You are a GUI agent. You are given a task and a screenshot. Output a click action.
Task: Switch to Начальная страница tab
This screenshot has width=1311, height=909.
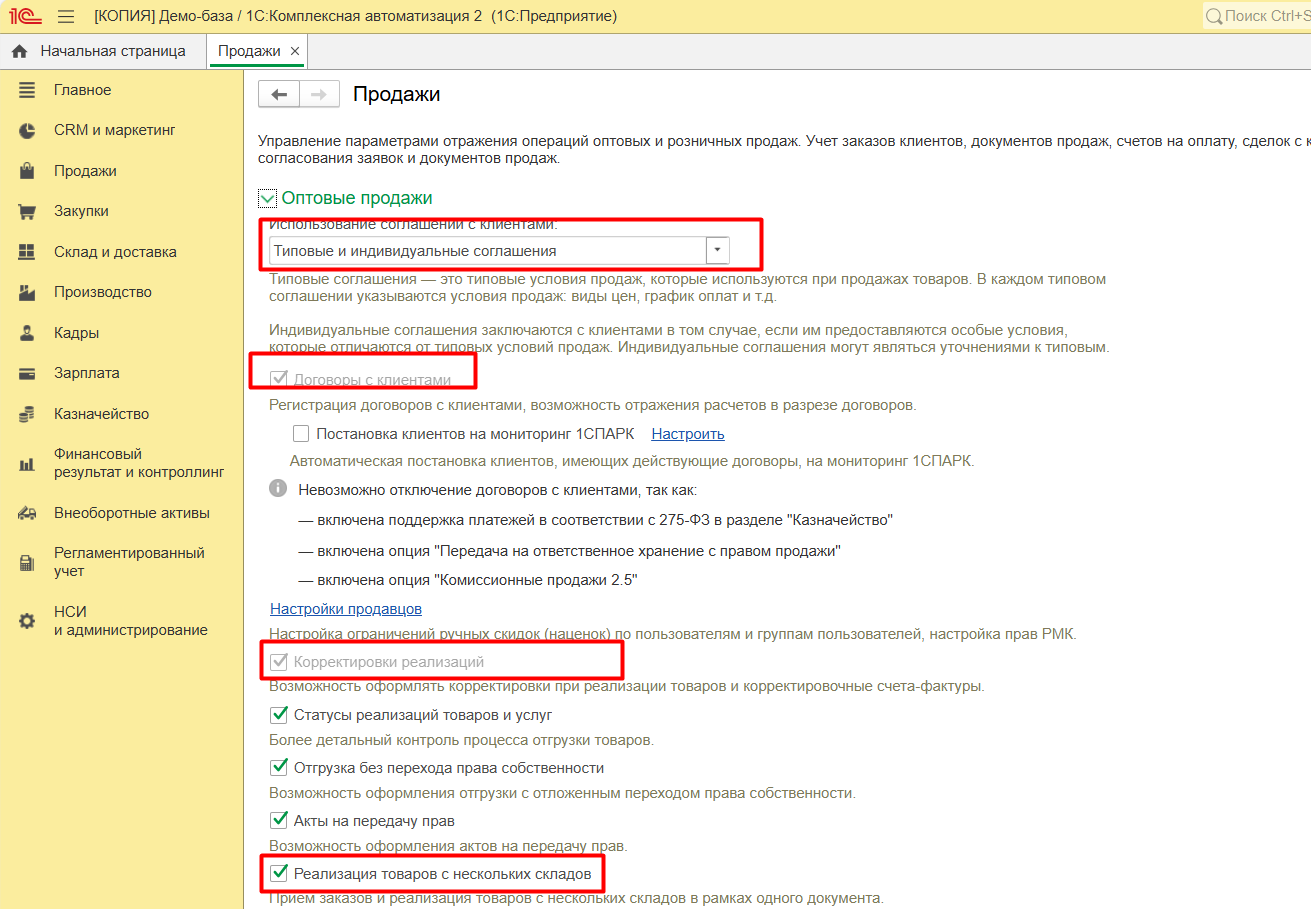point(101,51)
